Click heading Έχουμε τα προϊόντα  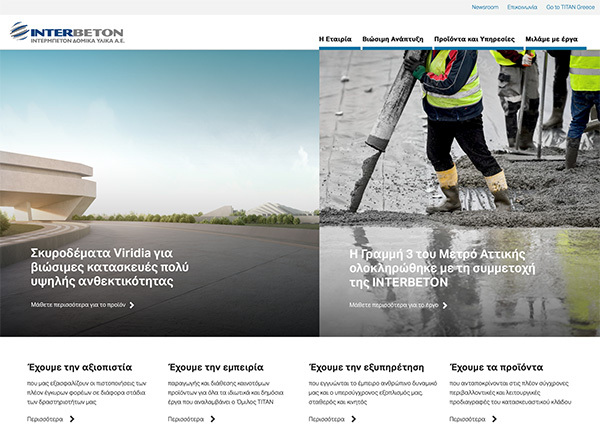496,367
